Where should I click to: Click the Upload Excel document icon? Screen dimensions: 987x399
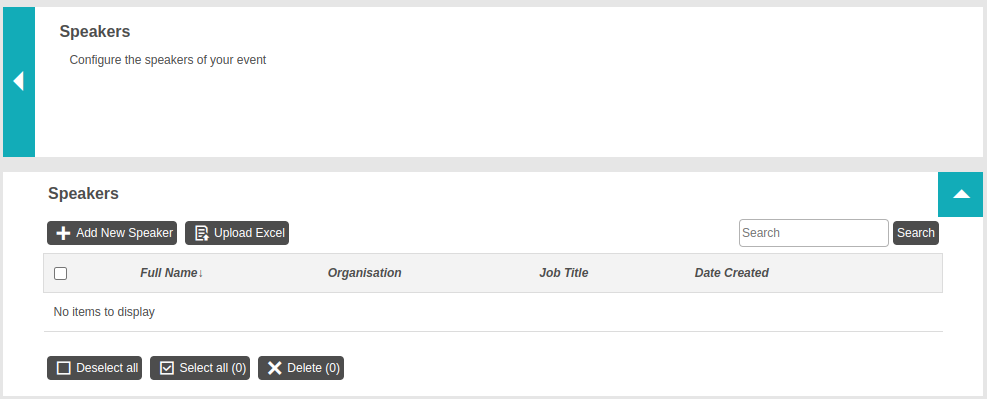click(201, 233)
